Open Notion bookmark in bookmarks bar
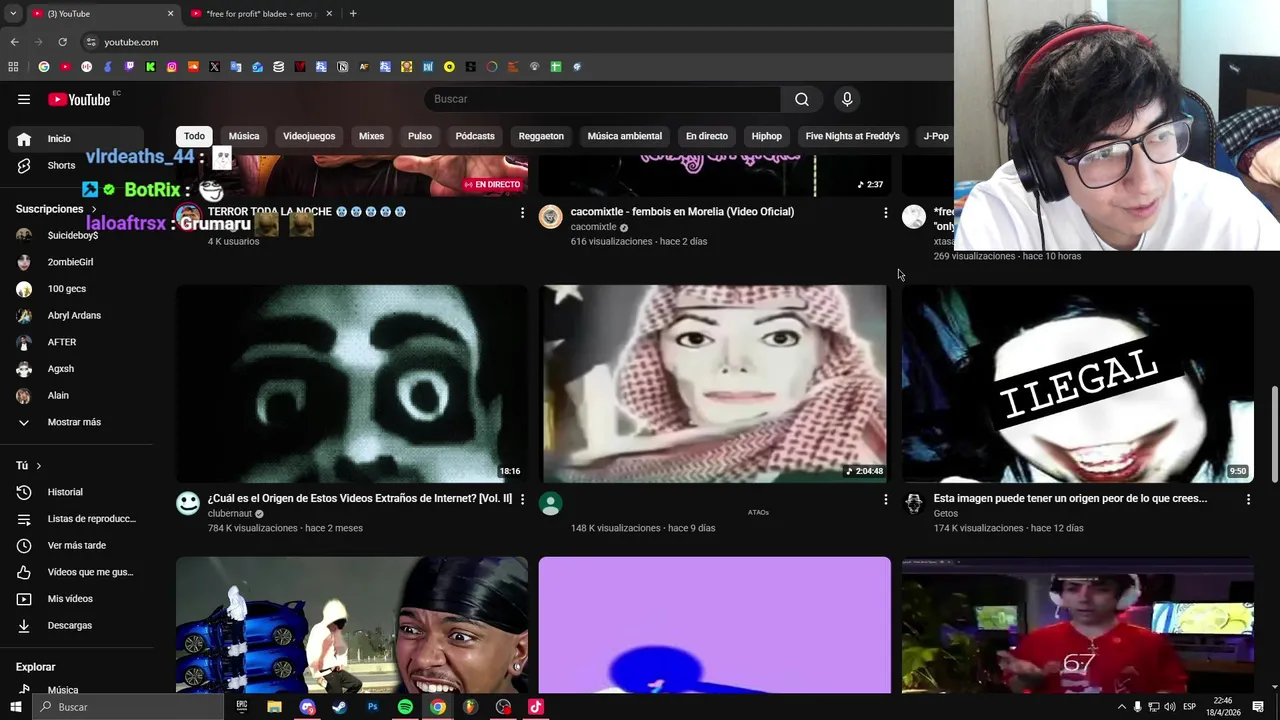The height and width of the screenshot is (720, 1280). pyautogui.click(x=342, y=67)
